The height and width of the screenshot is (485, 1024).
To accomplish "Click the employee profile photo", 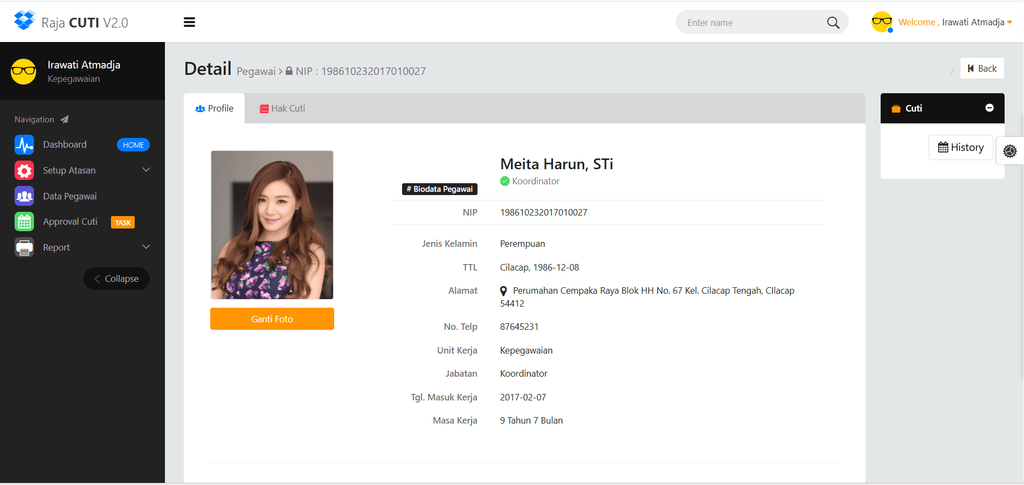I will coord(272,225).
